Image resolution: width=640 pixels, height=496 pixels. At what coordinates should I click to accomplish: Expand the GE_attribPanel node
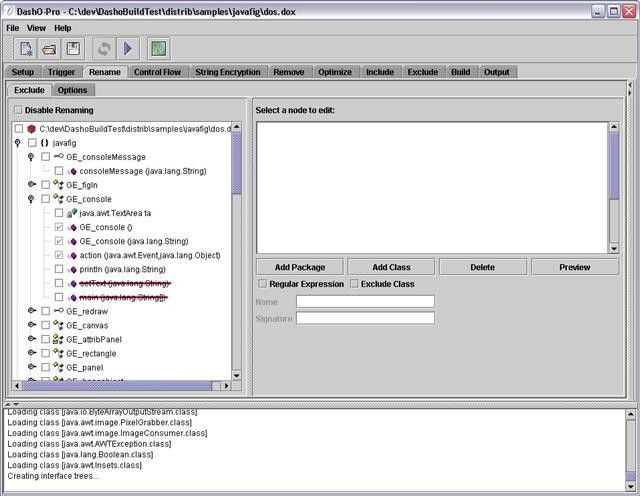tap(31, 339)
